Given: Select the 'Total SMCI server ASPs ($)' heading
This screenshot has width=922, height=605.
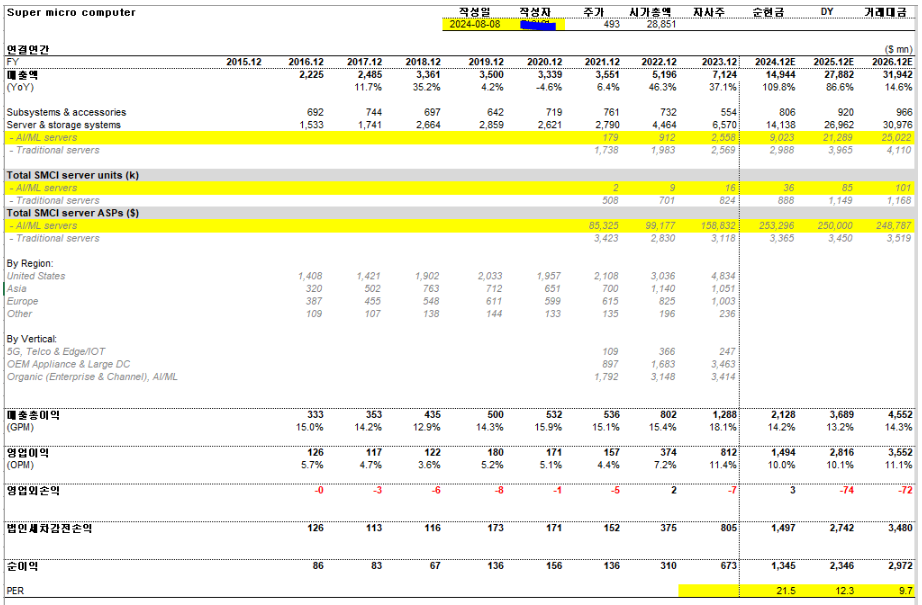Looking at the screenshot, I should (72, 213).
